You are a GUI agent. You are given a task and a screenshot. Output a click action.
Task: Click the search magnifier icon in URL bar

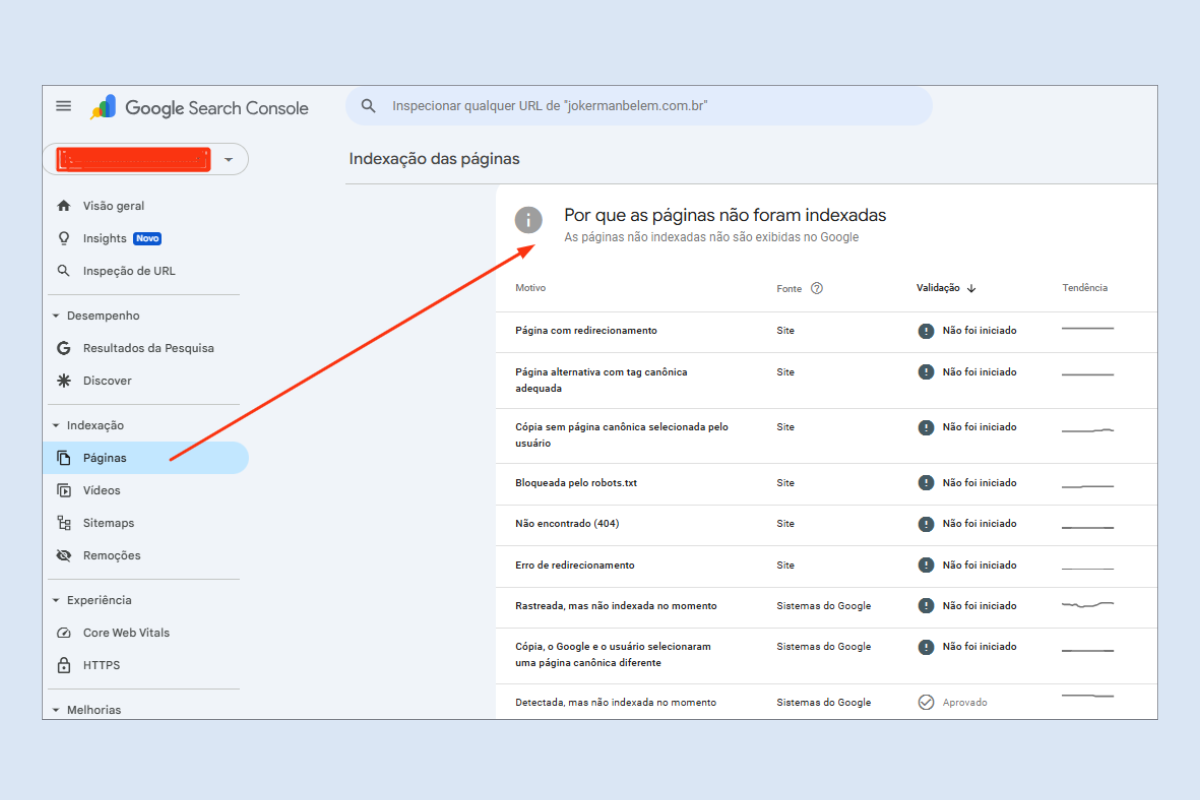(369, 106)
